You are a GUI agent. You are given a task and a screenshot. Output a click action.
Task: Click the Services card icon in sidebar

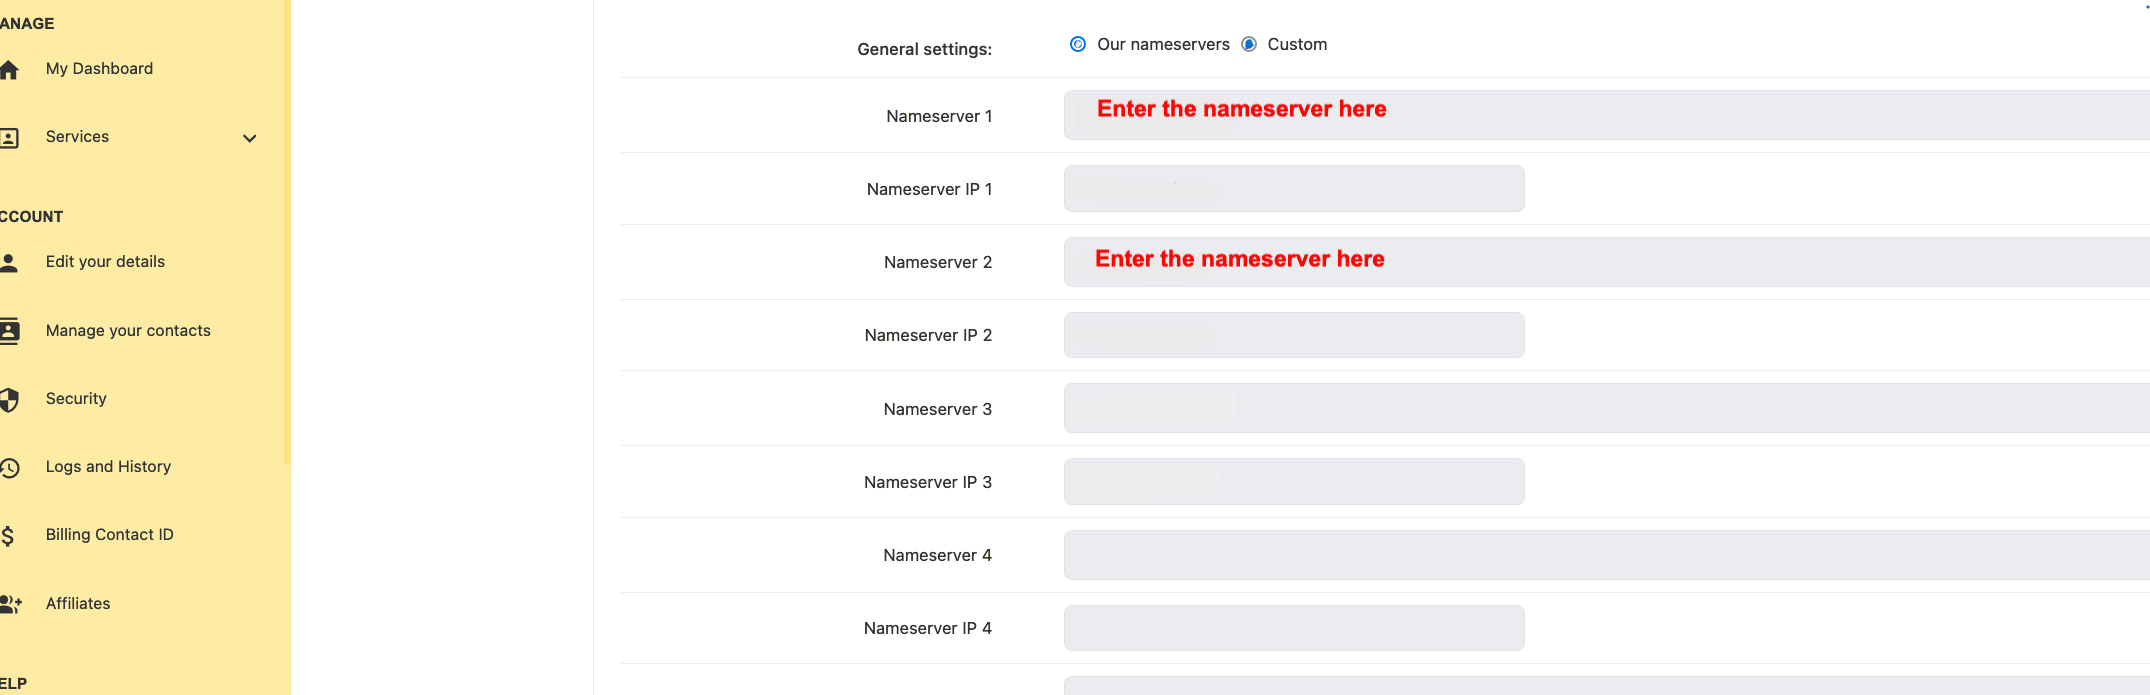pyautogui.click(x=10, y=138)
